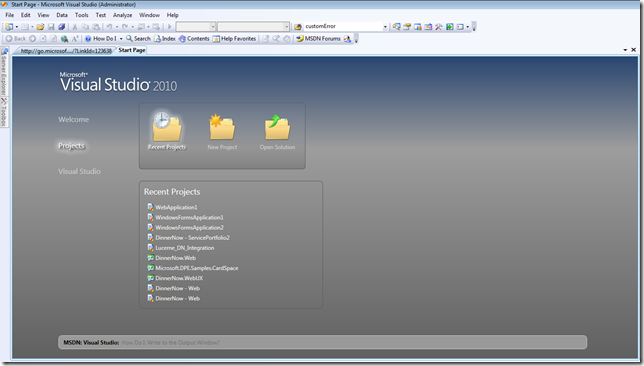This screenshot has height=366, width=644.
Task: Open the Server Explorer side tab
Action: pos(4,72)
